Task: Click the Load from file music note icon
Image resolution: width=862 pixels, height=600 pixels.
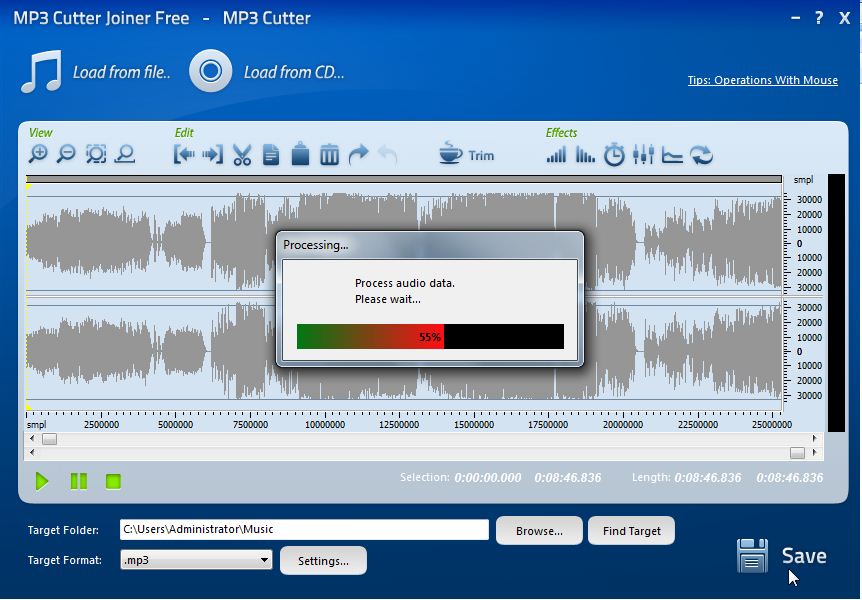Action: coord(42,71)
